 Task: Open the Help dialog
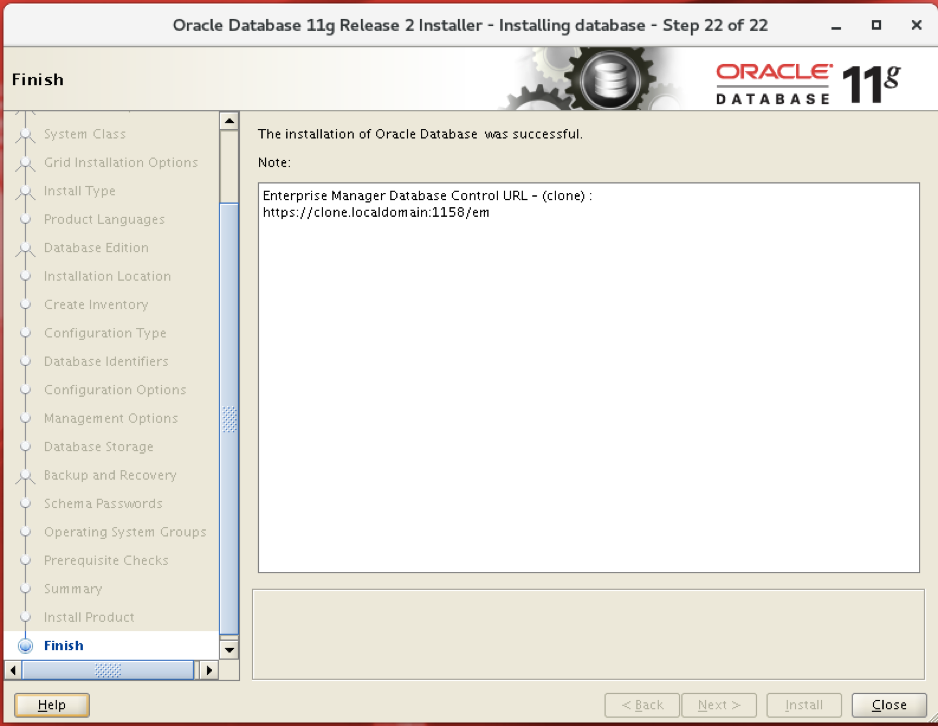pos(51,704)
